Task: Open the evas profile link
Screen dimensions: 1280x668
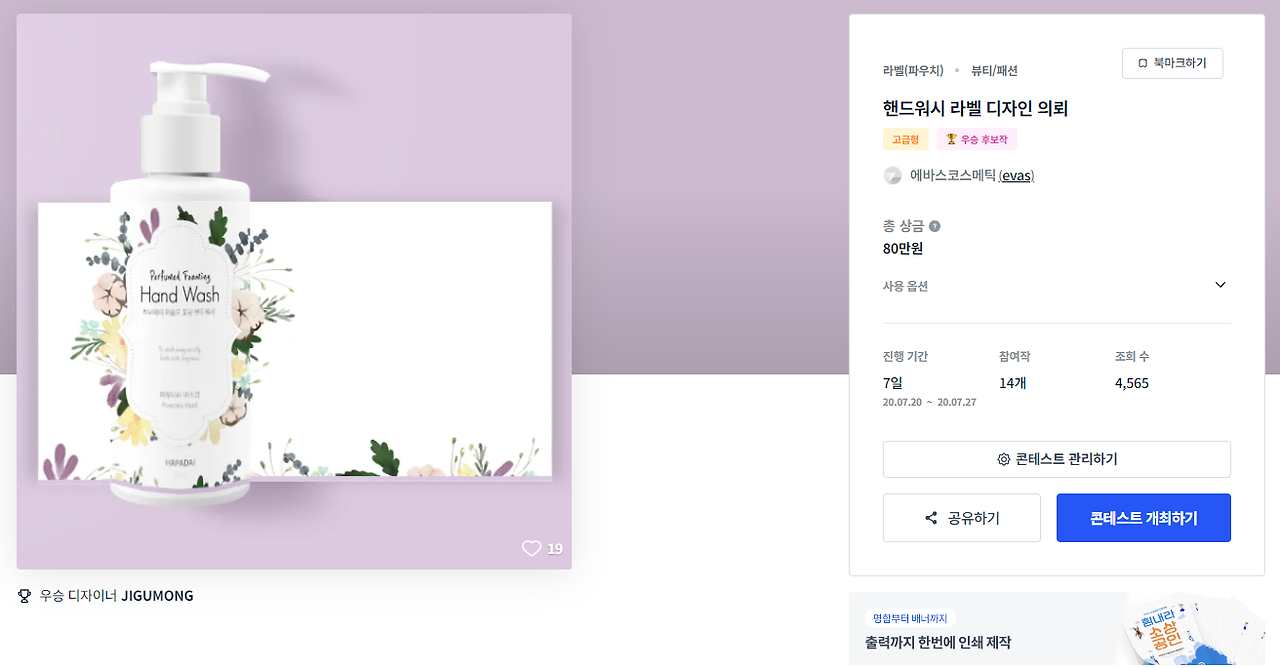Action: 1017,175
